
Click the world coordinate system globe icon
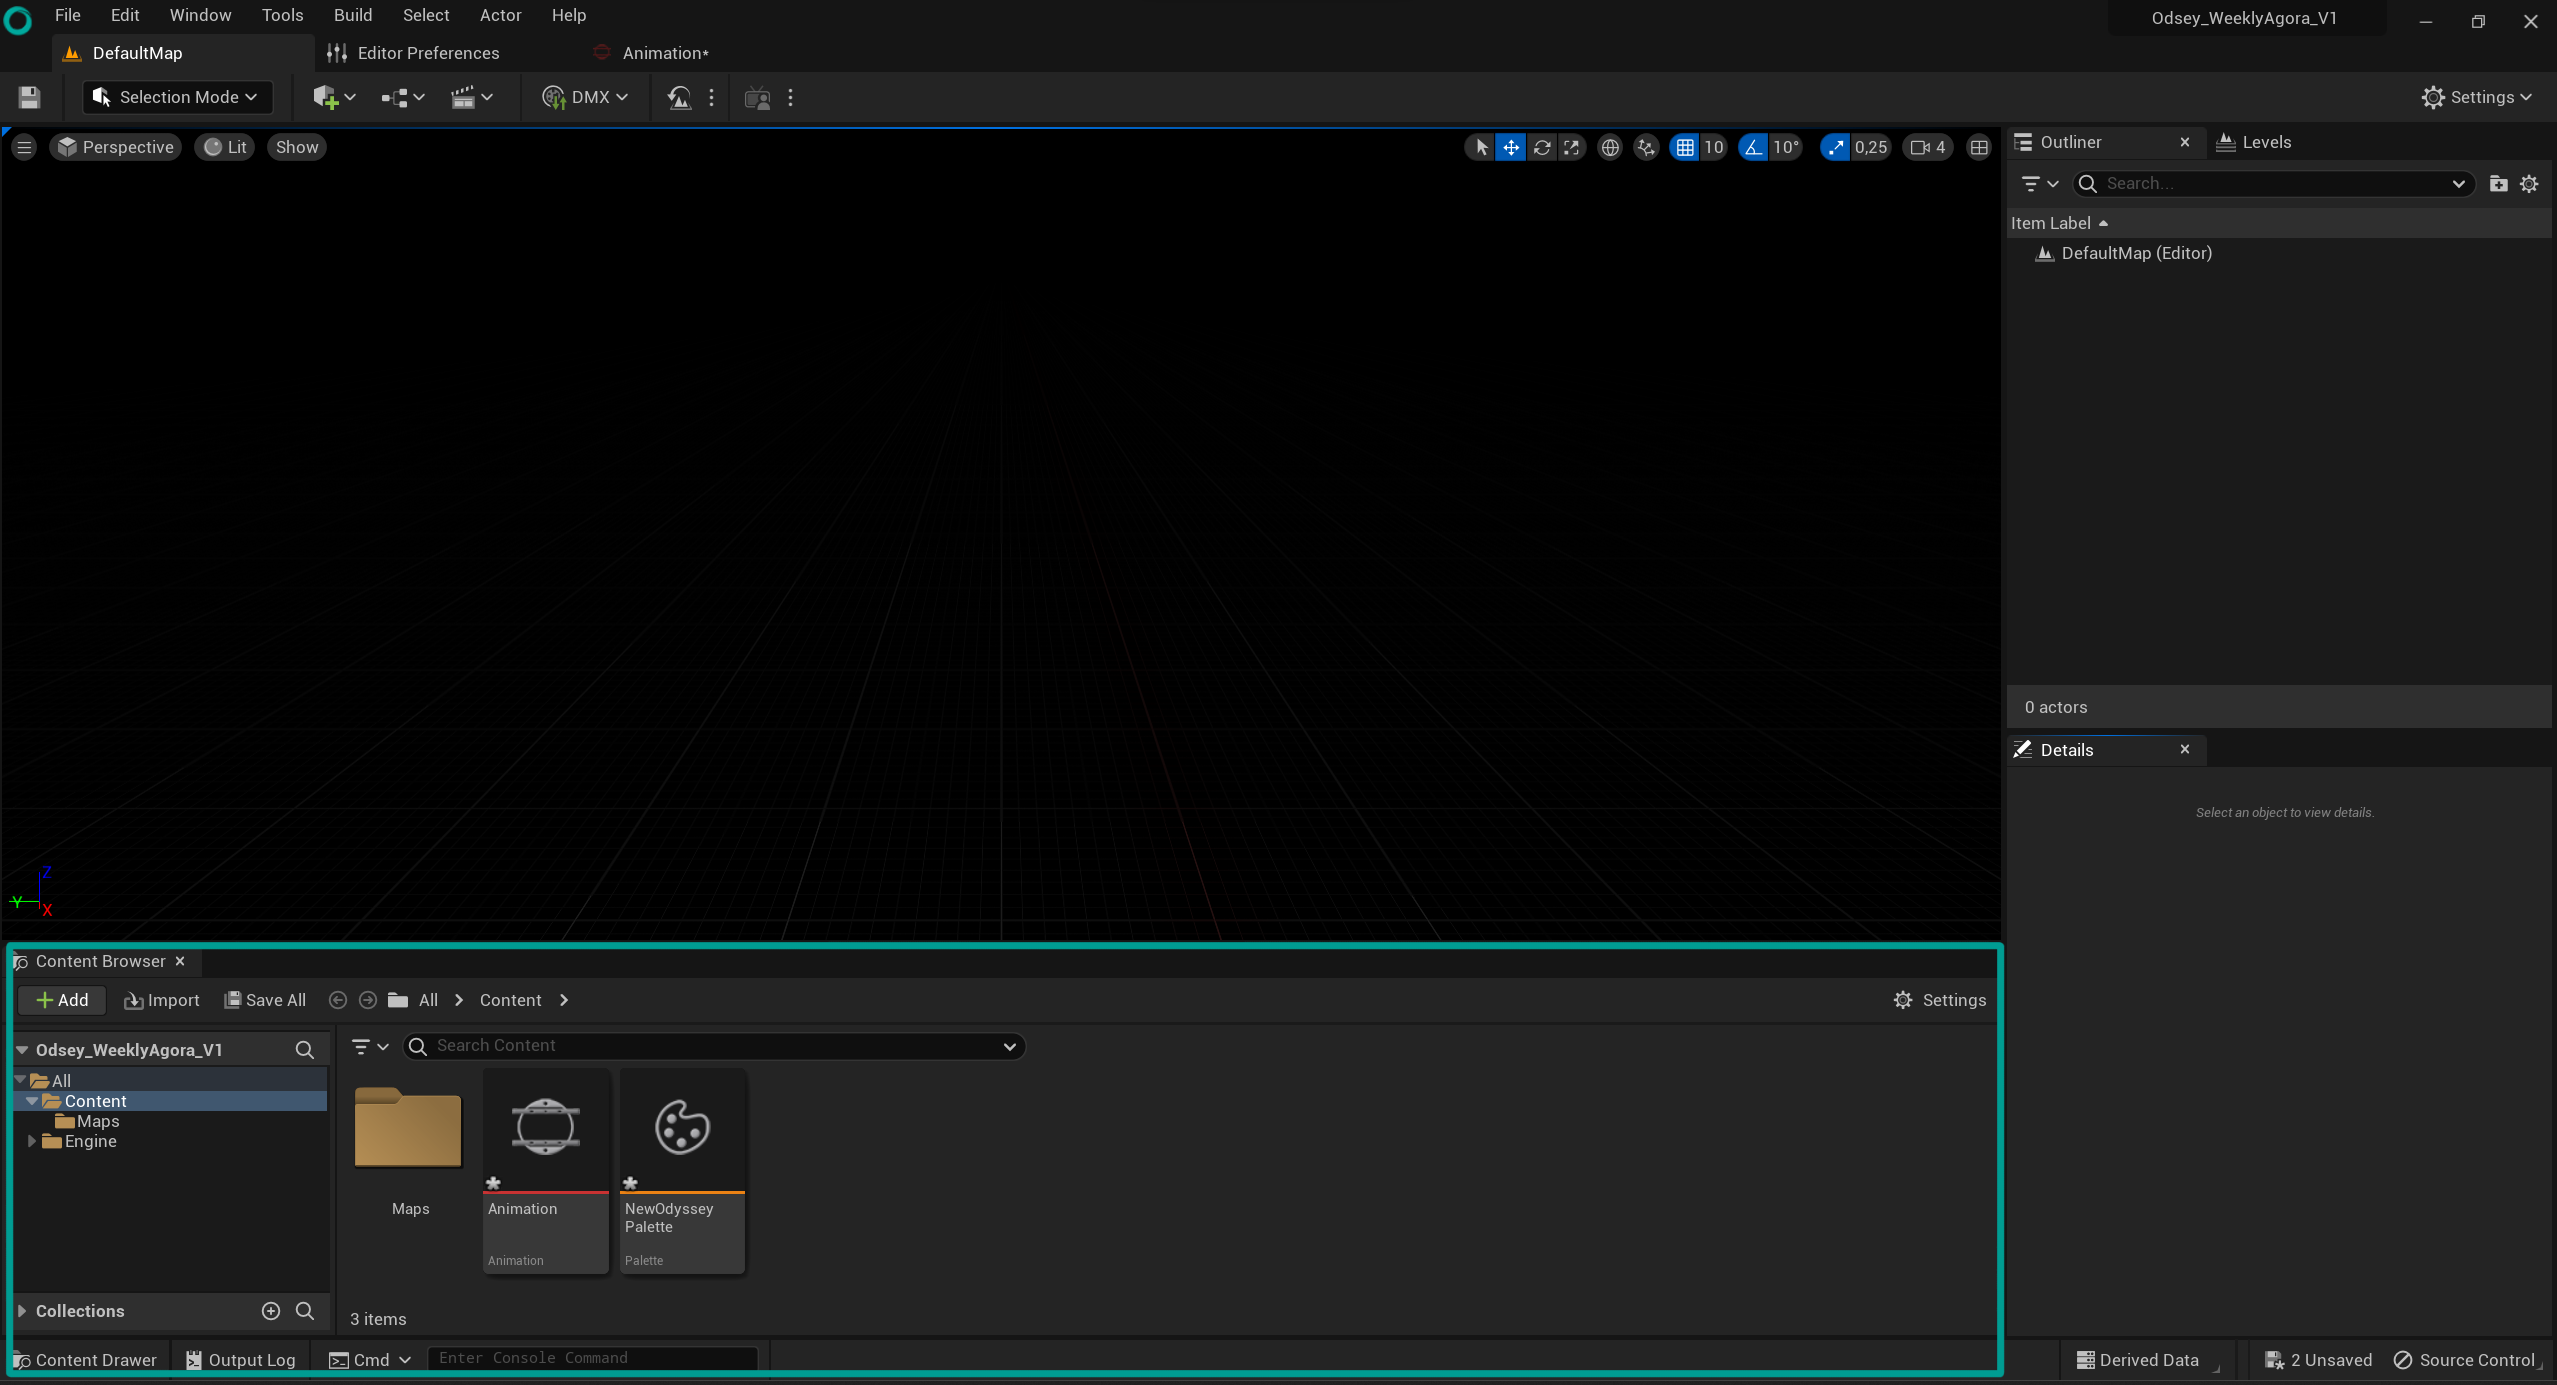1610,148
